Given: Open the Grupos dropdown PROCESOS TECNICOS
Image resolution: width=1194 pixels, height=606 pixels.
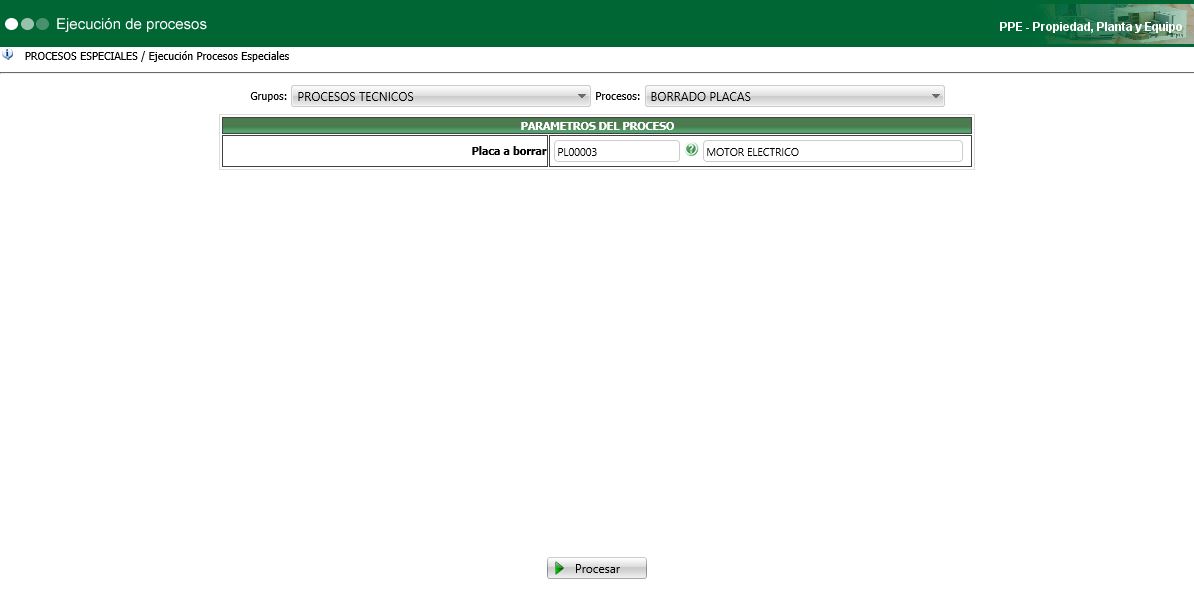Looking at the screenshot, I should point(440,97).
